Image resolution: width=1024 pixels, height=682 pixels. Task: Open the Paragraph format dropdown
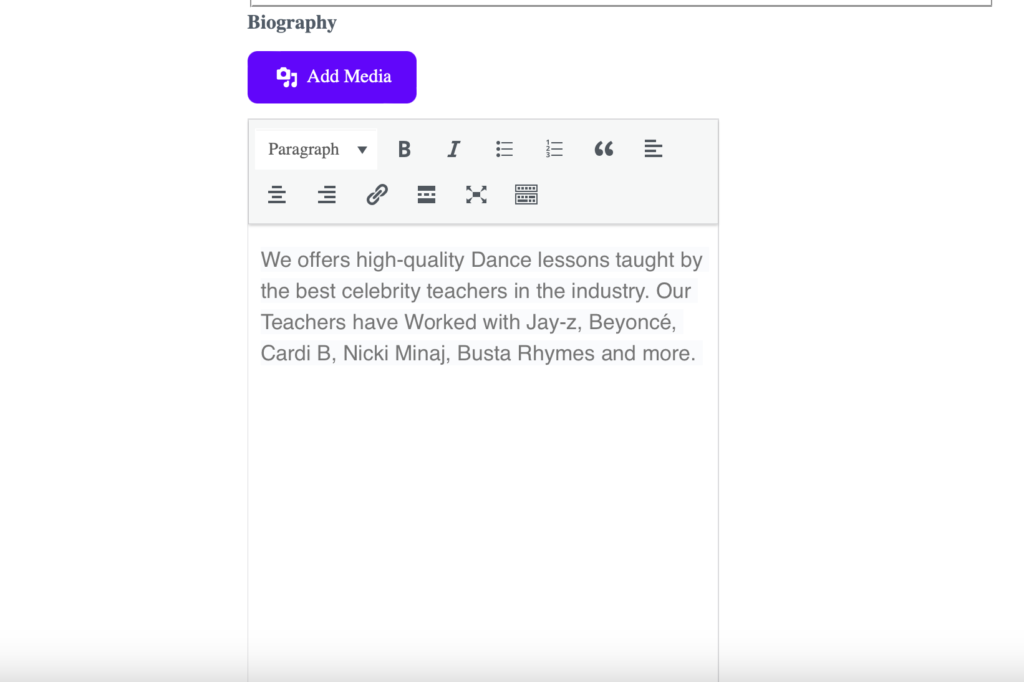pyautogui.click(x=316, y=150)
